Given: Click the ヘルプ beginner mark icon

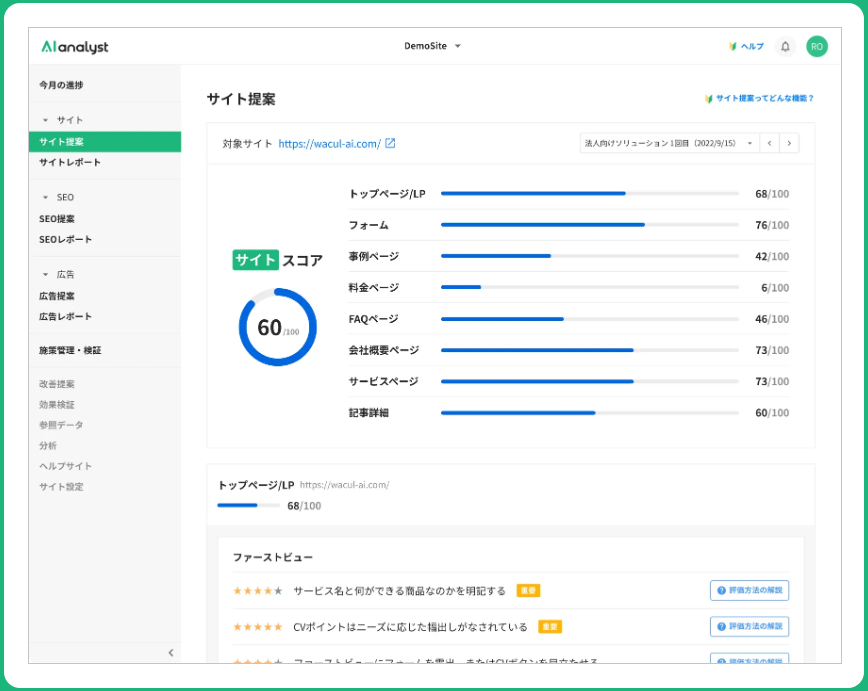Looking at the screenshot, I should point(732,47).
